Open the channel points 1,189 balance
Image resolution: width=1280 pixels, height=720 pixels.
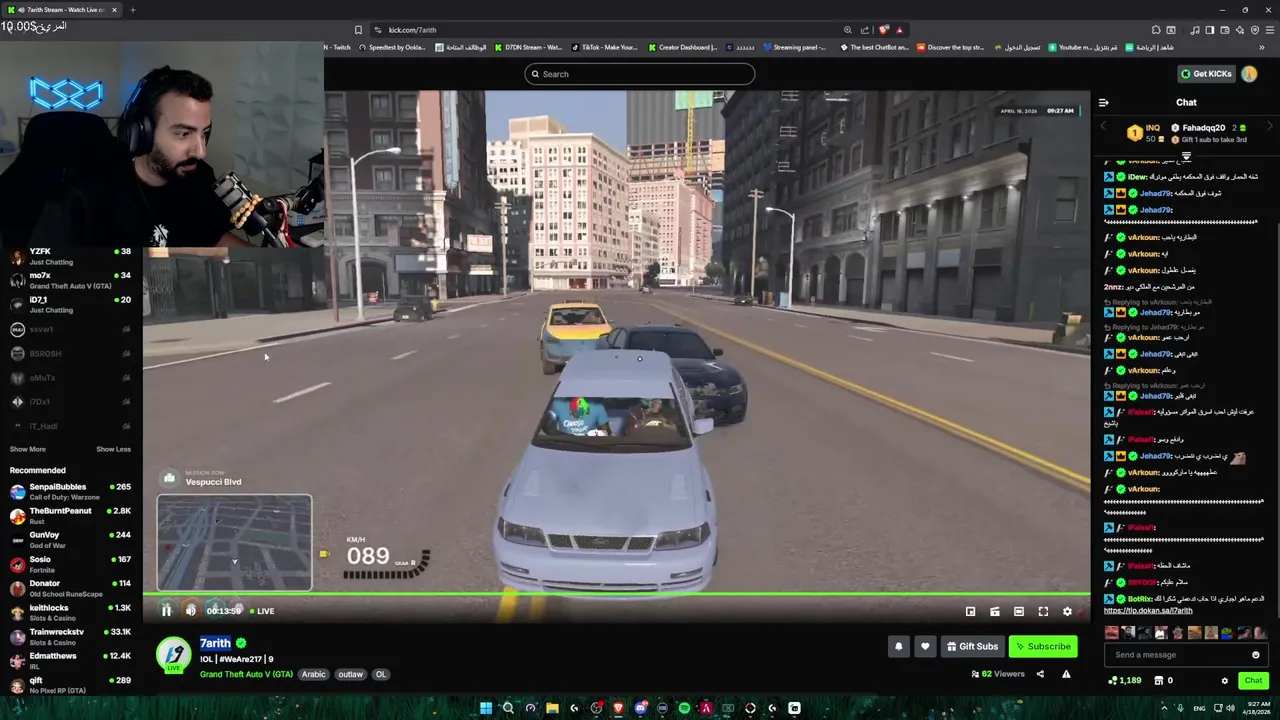1125,681
